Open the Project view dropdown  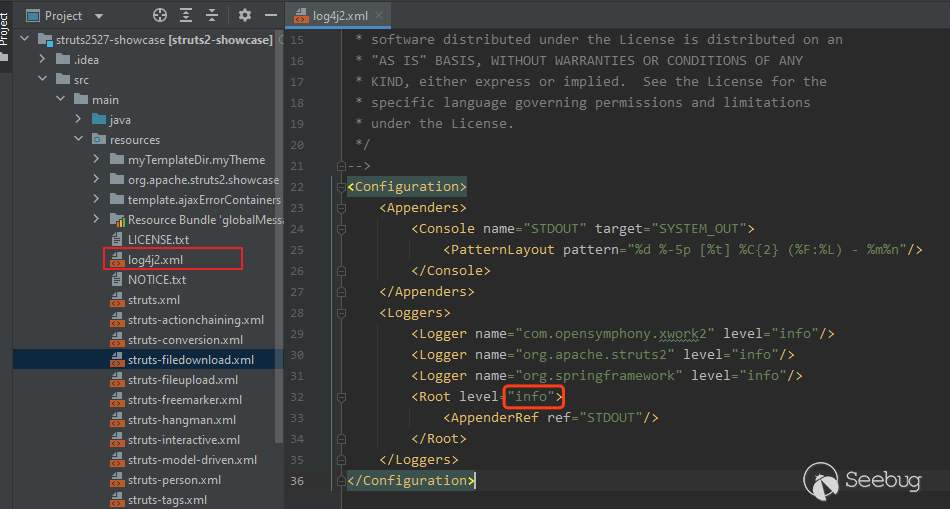(97, 16)
